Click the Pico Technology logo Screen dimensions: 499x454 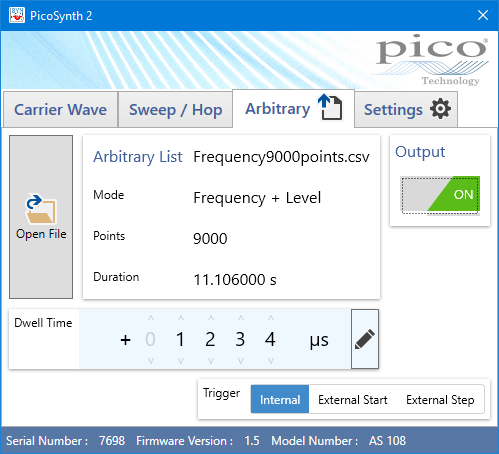point(432,59)
